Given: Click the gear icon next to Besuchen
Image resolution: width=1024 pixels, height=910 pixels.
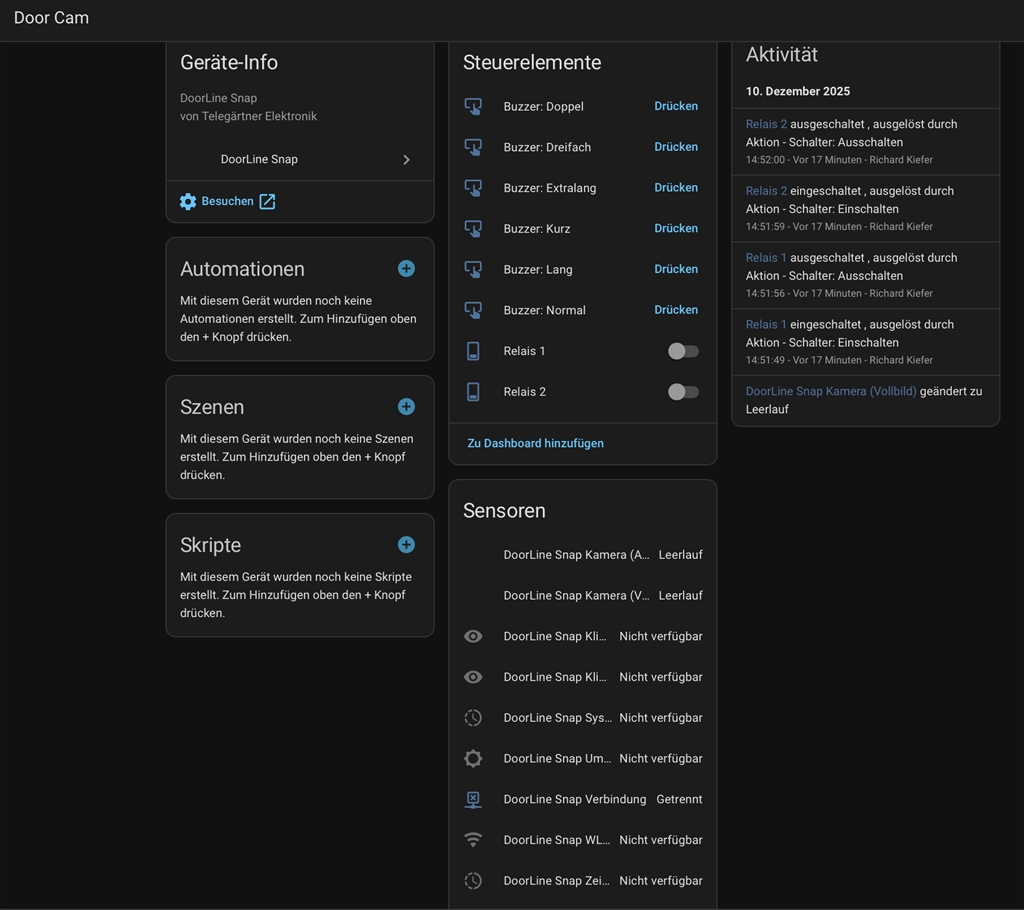Looking at the screenshot, I should [x=188, y=202].
